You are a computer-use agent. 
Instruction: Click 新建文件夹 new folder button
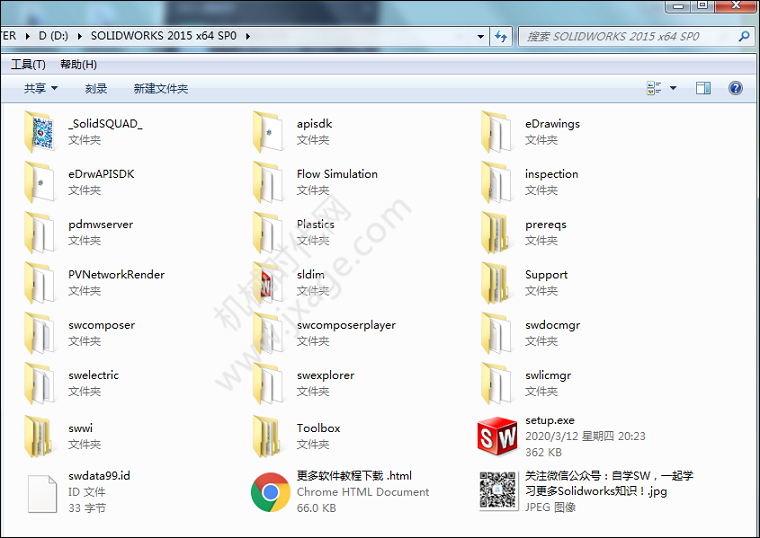[x=161, y=88]
